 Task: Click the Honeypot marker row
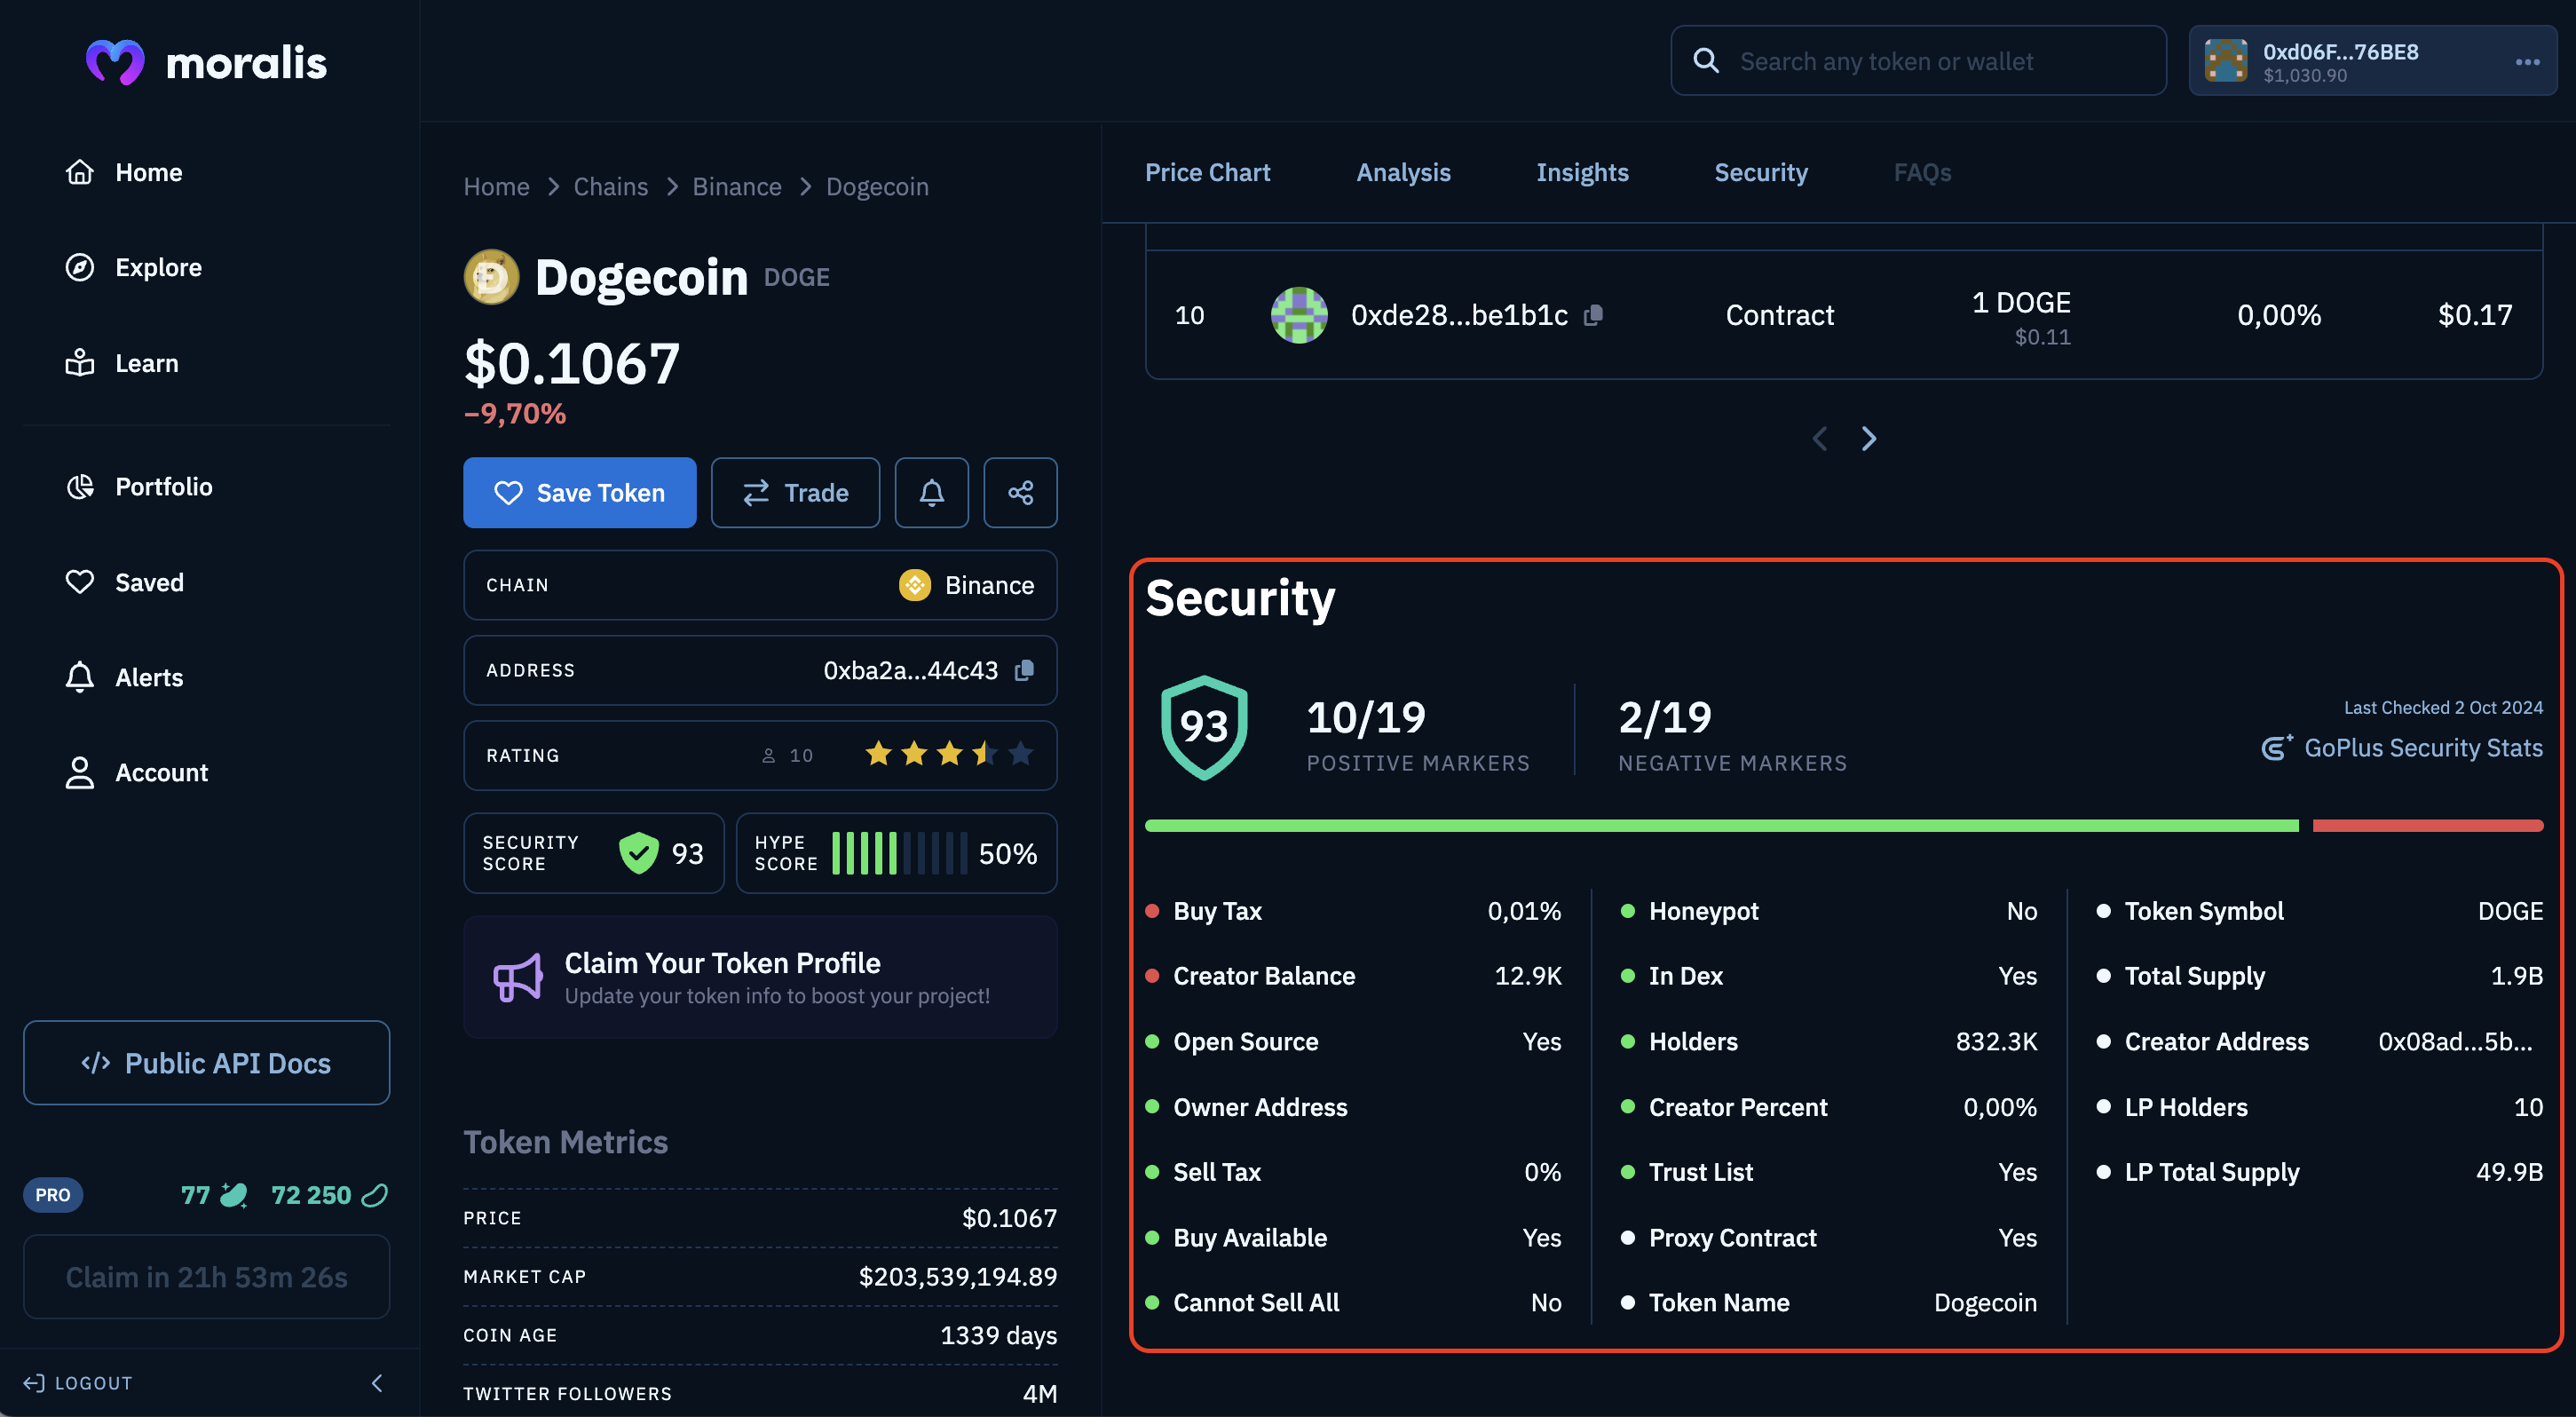coord(1828,910)
